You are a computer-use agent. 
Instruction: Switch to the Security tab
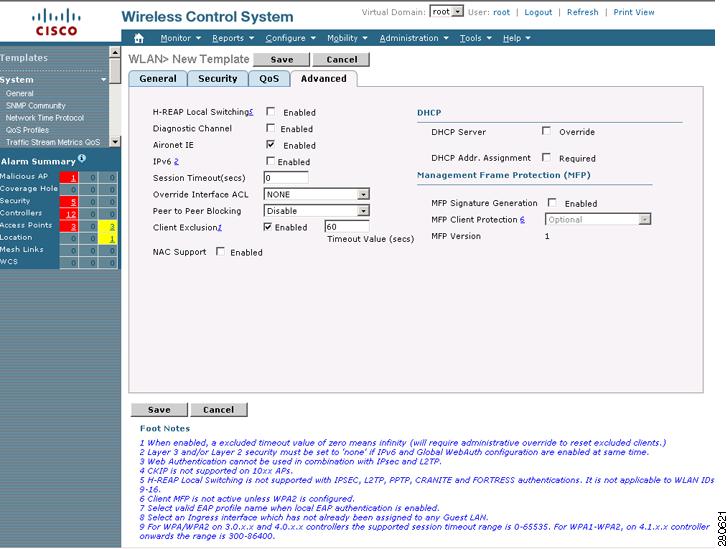coord(217,78)
